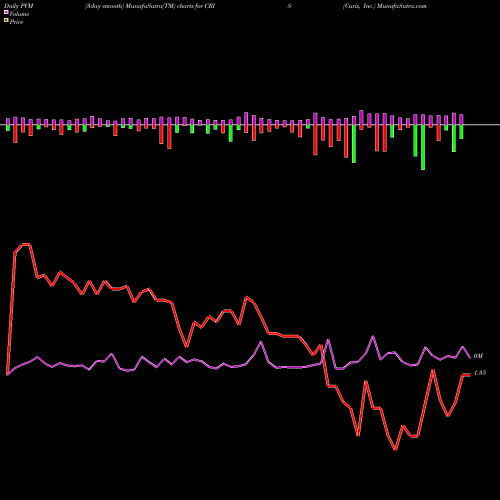500x500 pixels.
Task: Click the MunafaSutra.com company text at top right
Action: click(x=385, y=6)
